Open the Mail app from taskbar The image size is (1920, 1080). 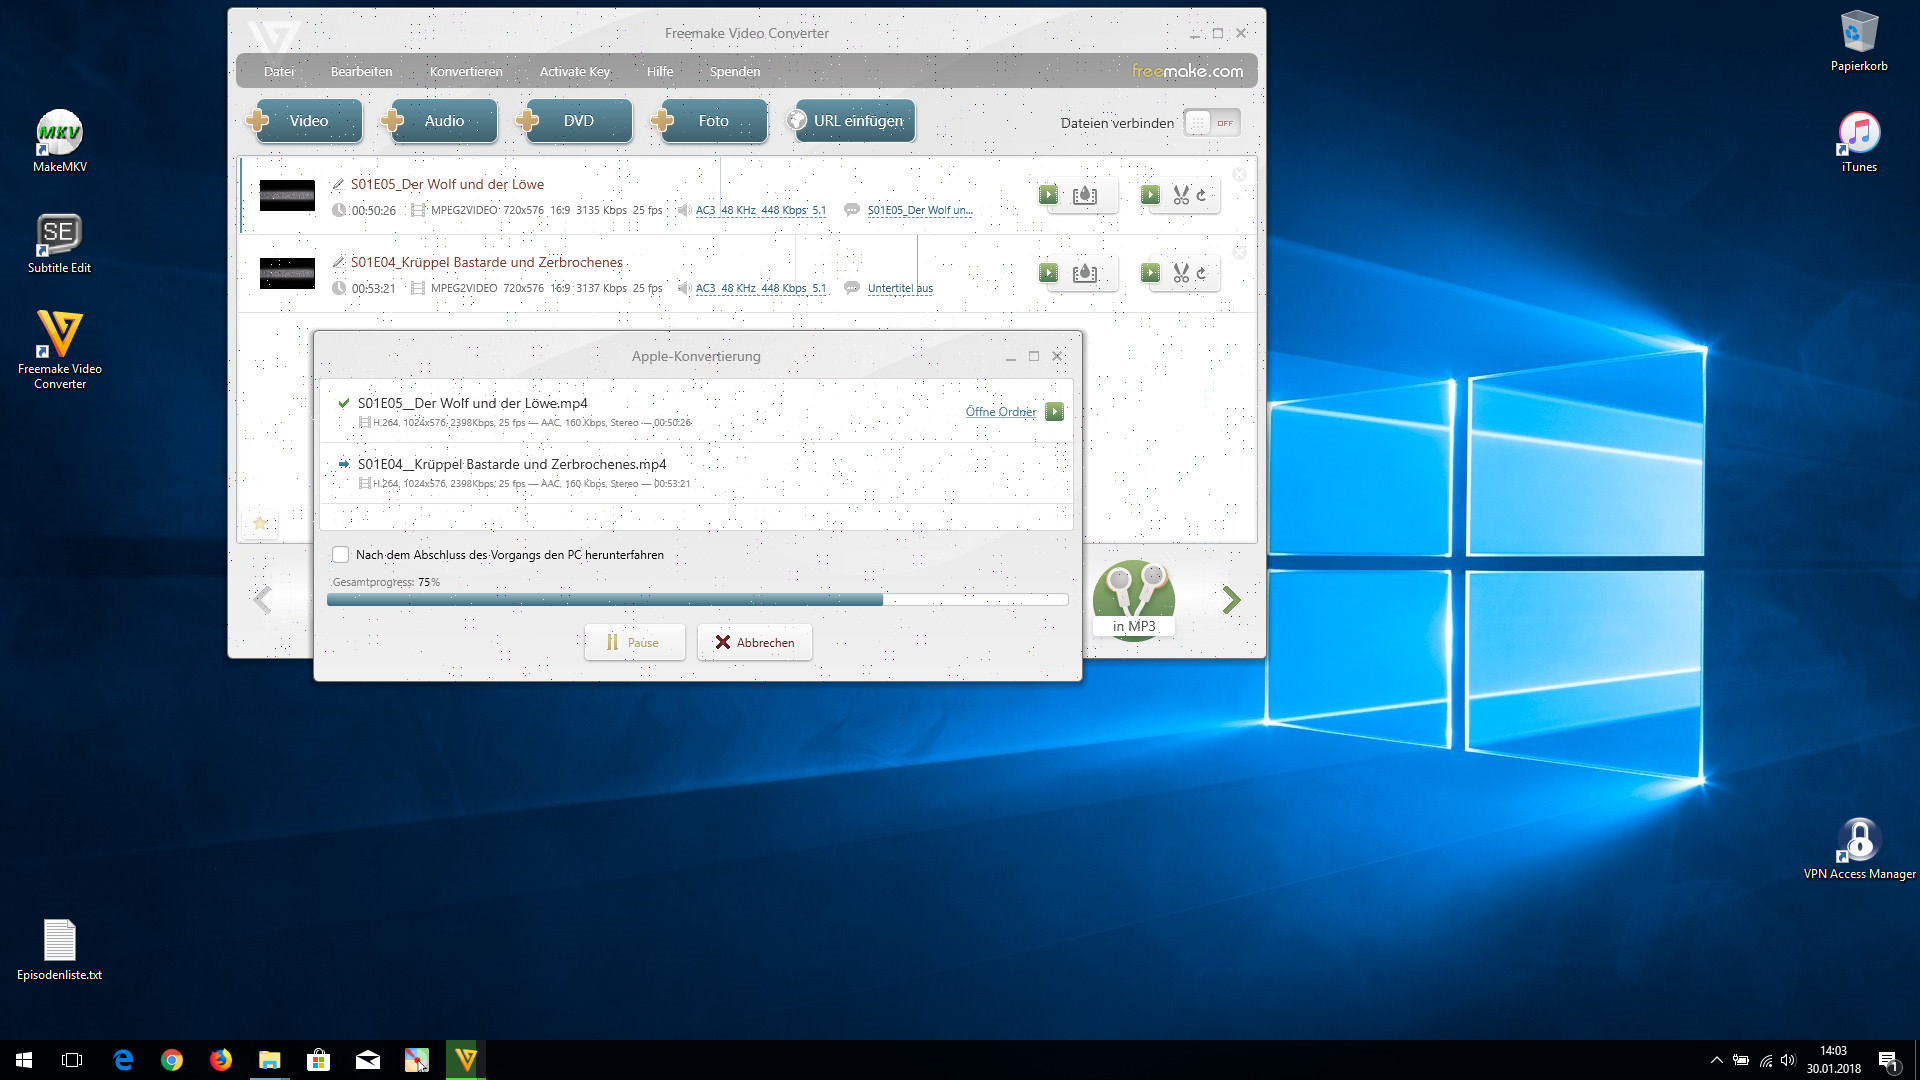[368, 1060]
